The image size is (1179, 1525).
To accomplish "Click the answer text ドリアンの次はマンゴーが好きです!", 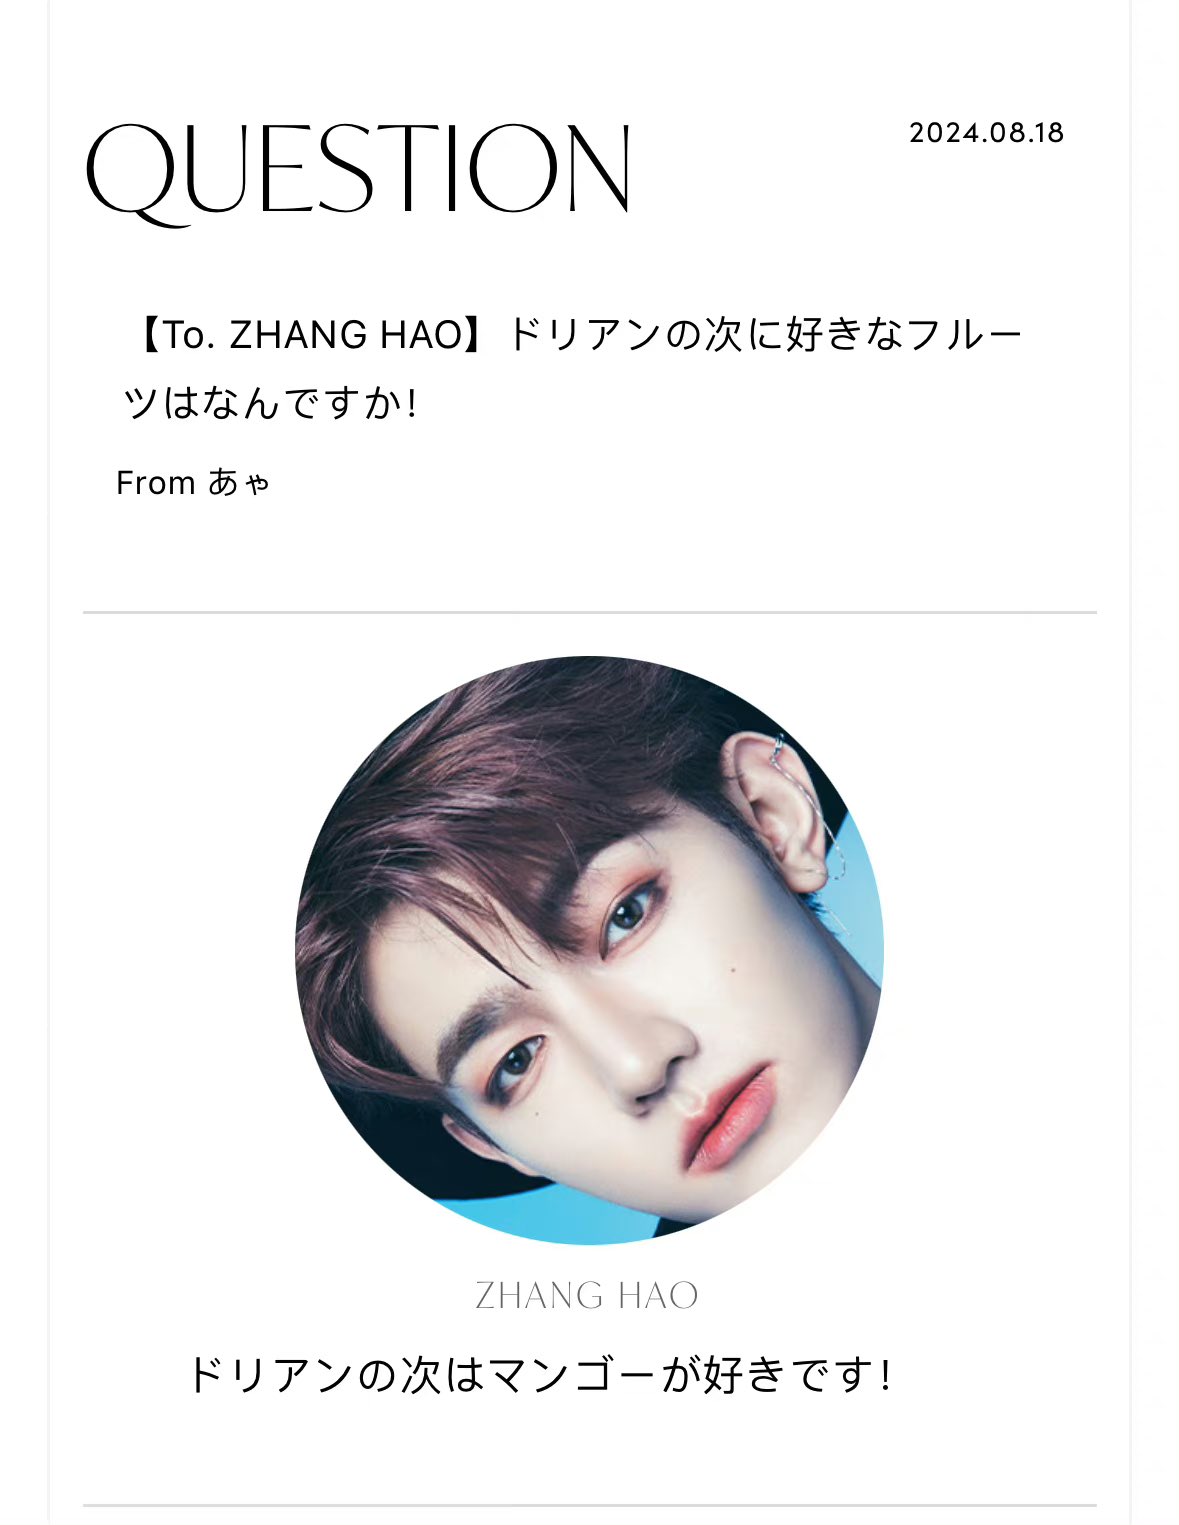I will pyautogui.click(x=538, y=1375).
